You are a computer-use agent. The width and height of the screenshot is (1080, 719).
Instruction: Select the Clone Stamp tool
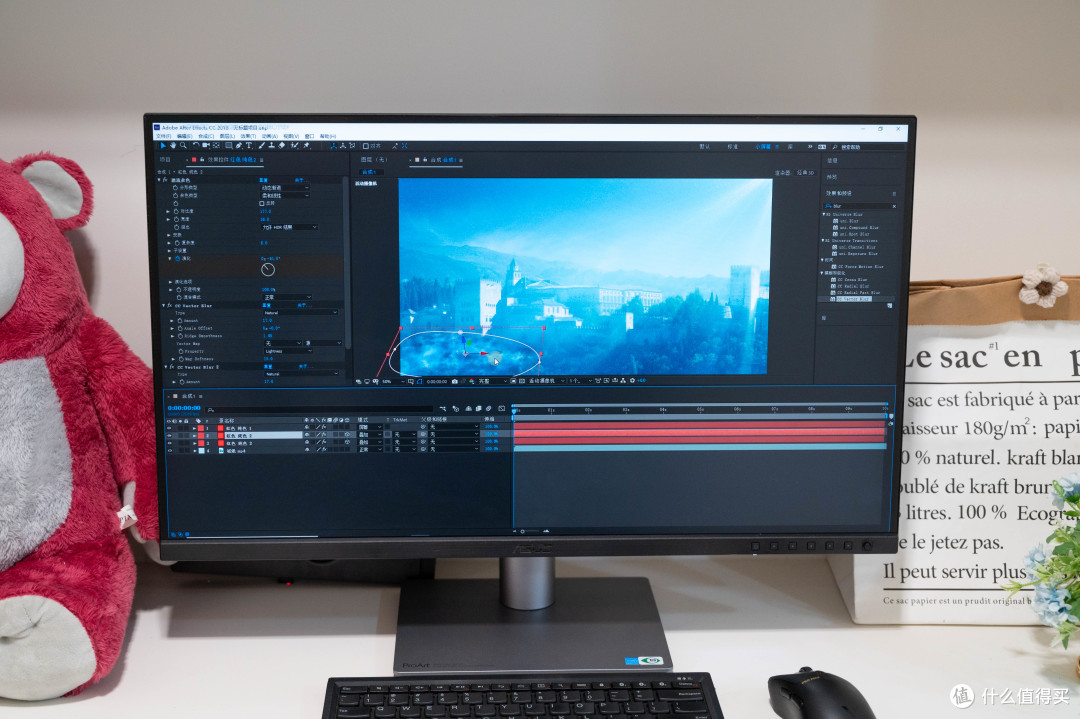point(271,145)
